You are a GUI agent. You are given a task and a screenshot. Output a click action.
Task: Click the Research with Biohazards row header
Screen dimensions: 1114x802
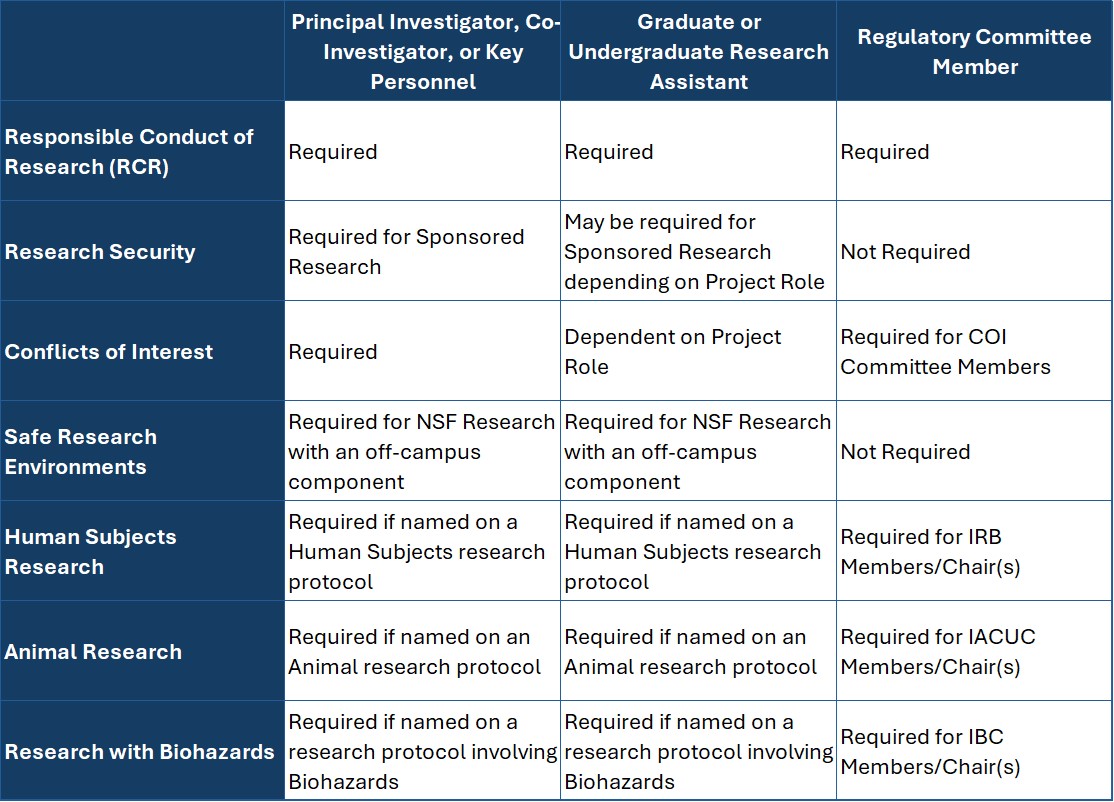[140, 752]
